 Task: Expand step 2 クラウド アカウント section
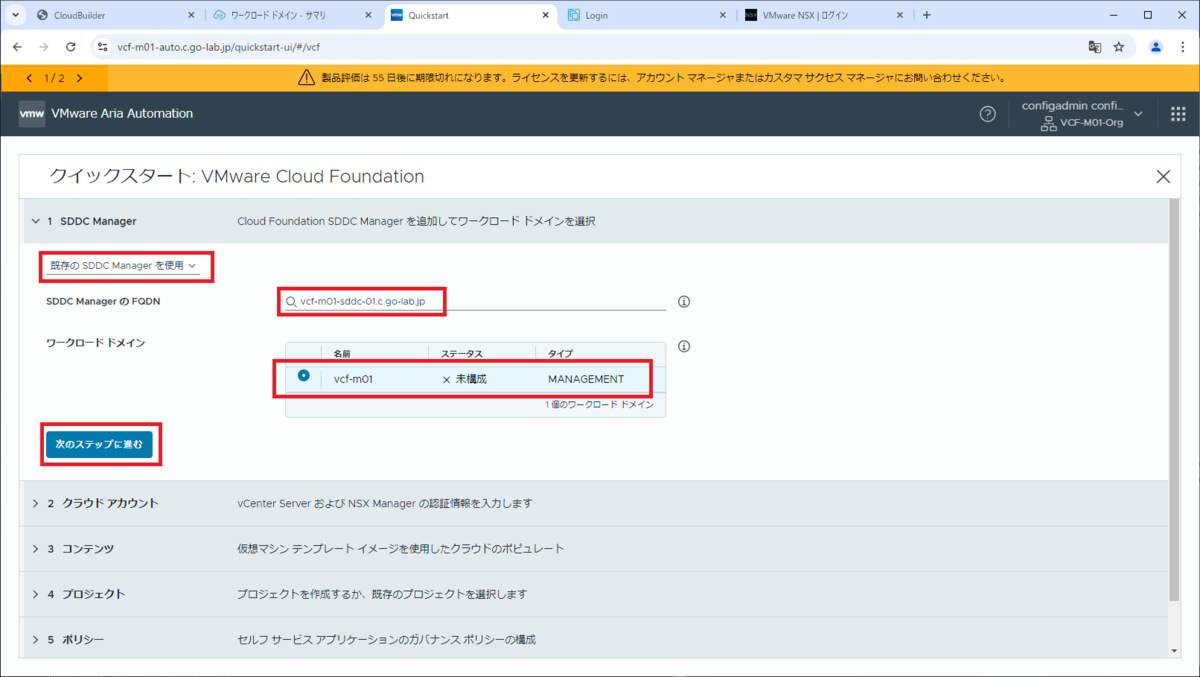click(x=35, y=503)
